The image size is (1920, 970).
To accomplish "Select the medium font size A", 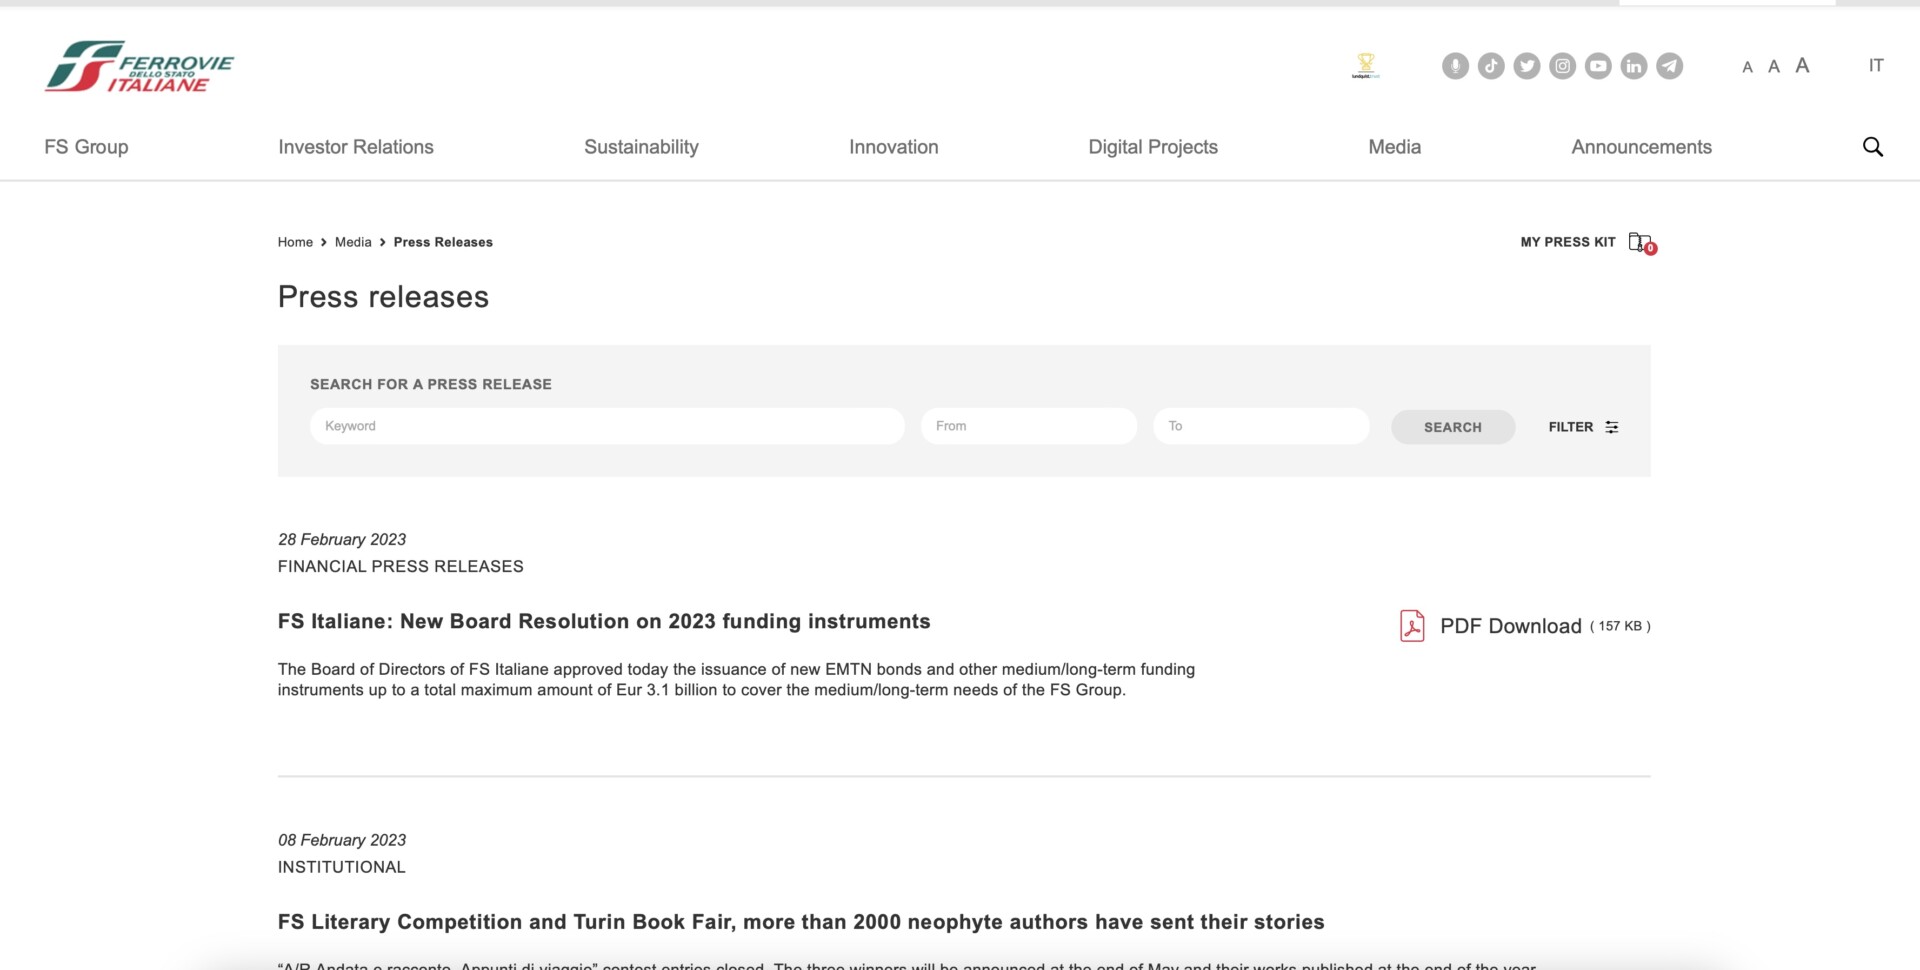I will coord(1774,67).
